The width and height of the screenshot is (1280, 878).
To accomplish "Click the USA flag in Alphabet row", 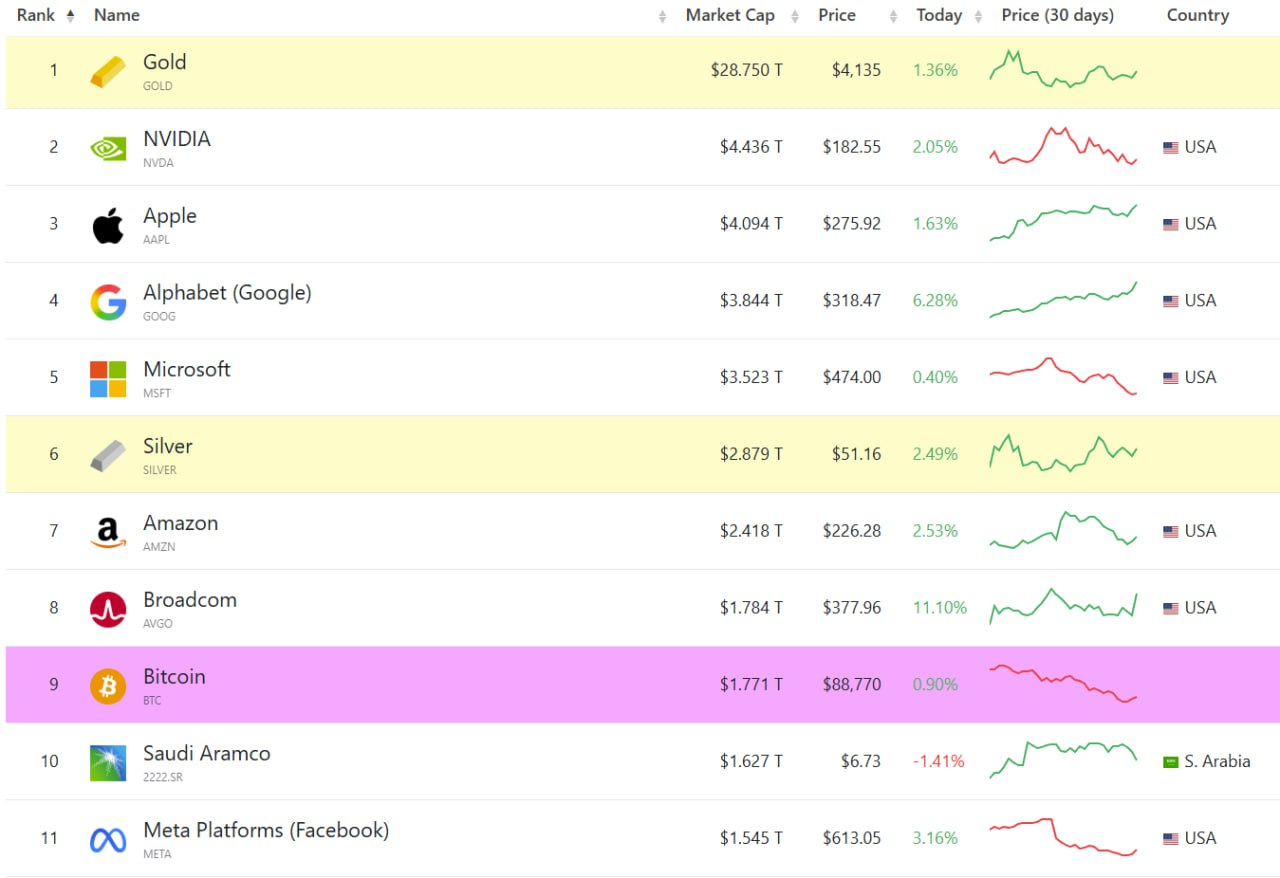I will (x=1170, y=301).
